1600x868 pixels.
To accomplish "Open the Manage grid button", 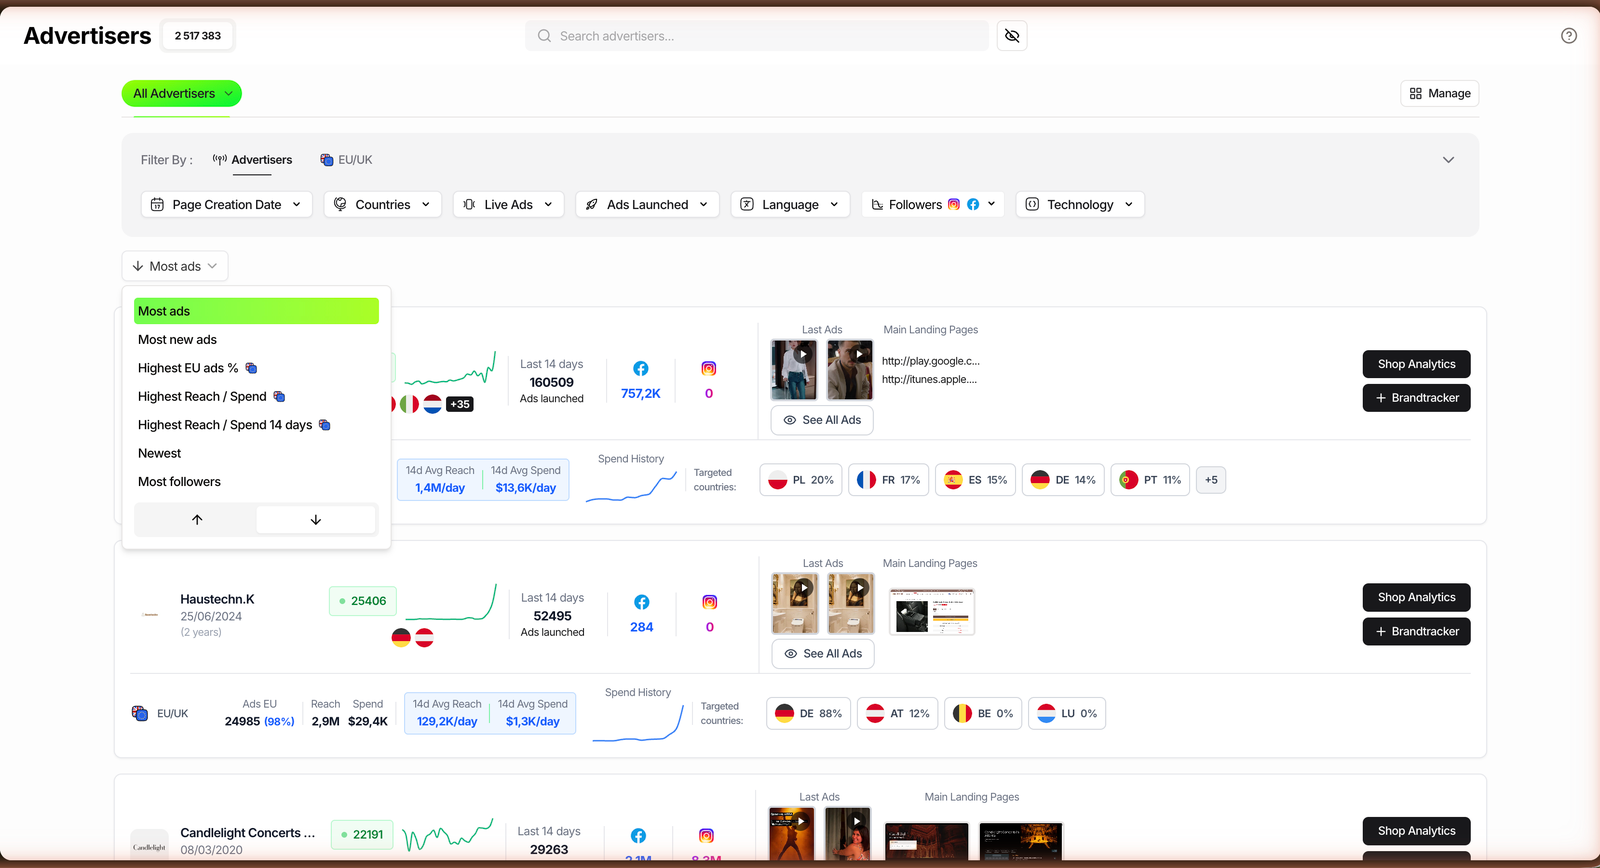I will (1440, 93).
